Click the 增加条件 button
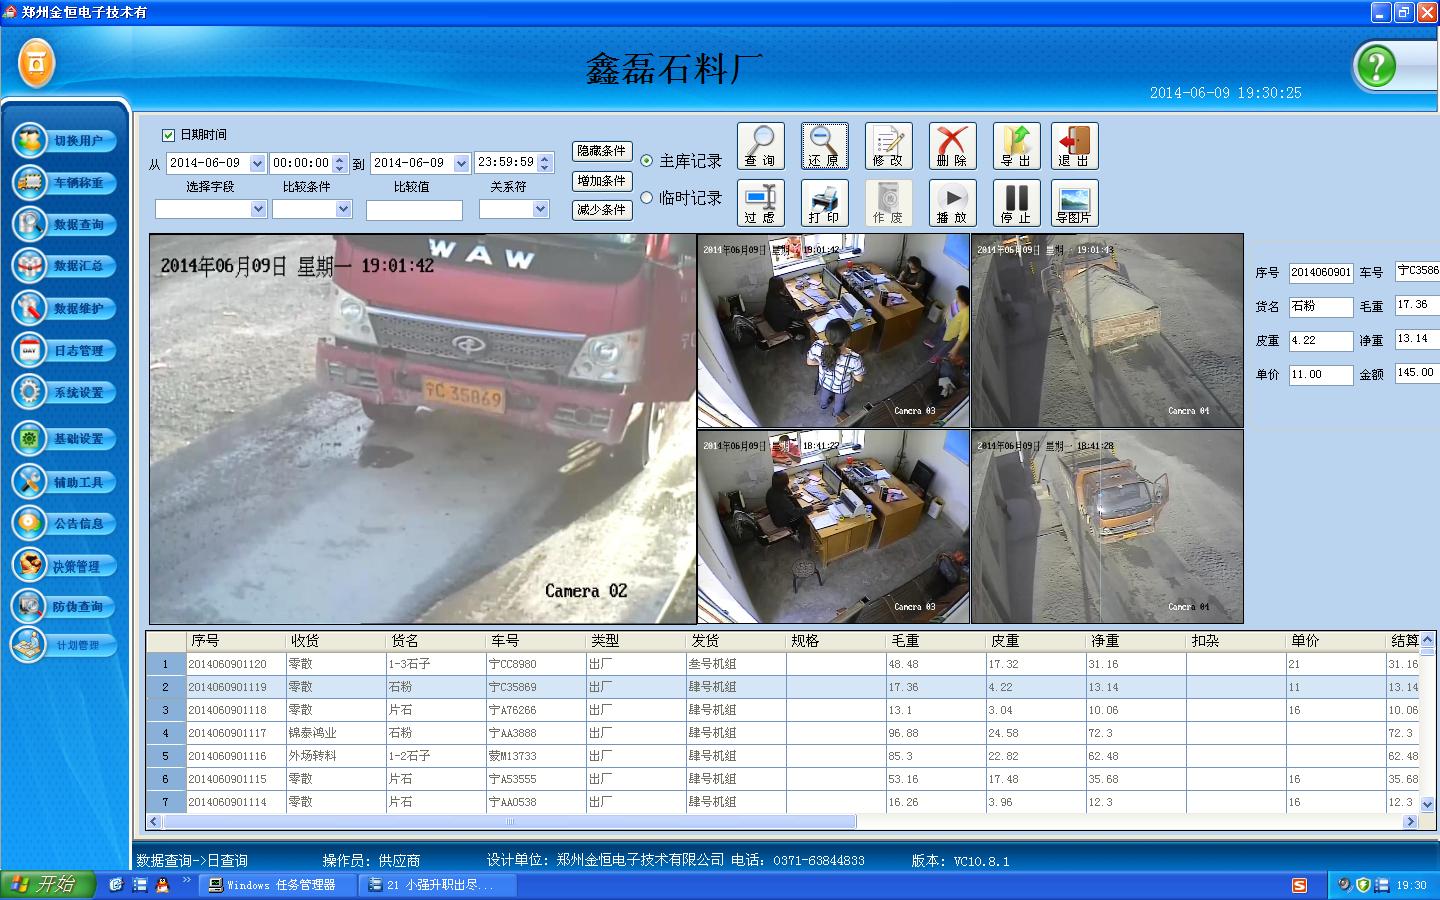Viewport: 1440px width, 900px height. (x=601, y=181)
